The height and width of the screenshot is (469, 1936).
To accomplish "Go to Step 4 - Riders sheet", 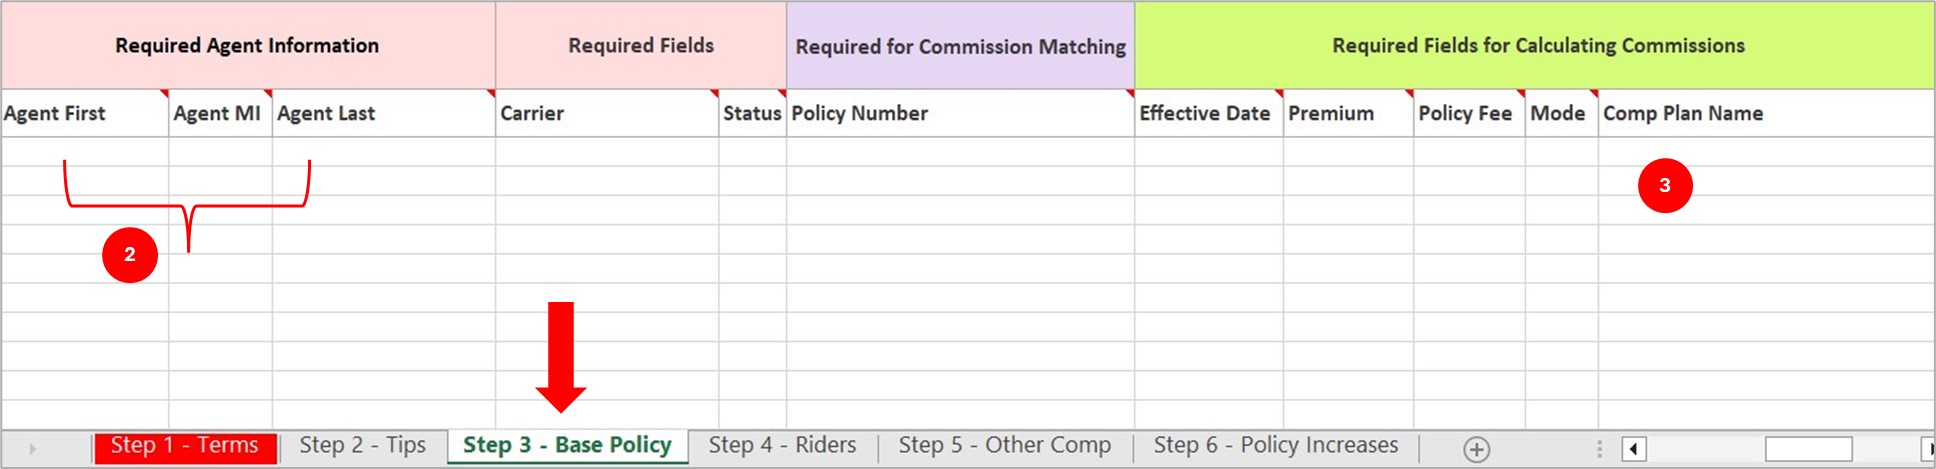I will [x=782, y=446].
